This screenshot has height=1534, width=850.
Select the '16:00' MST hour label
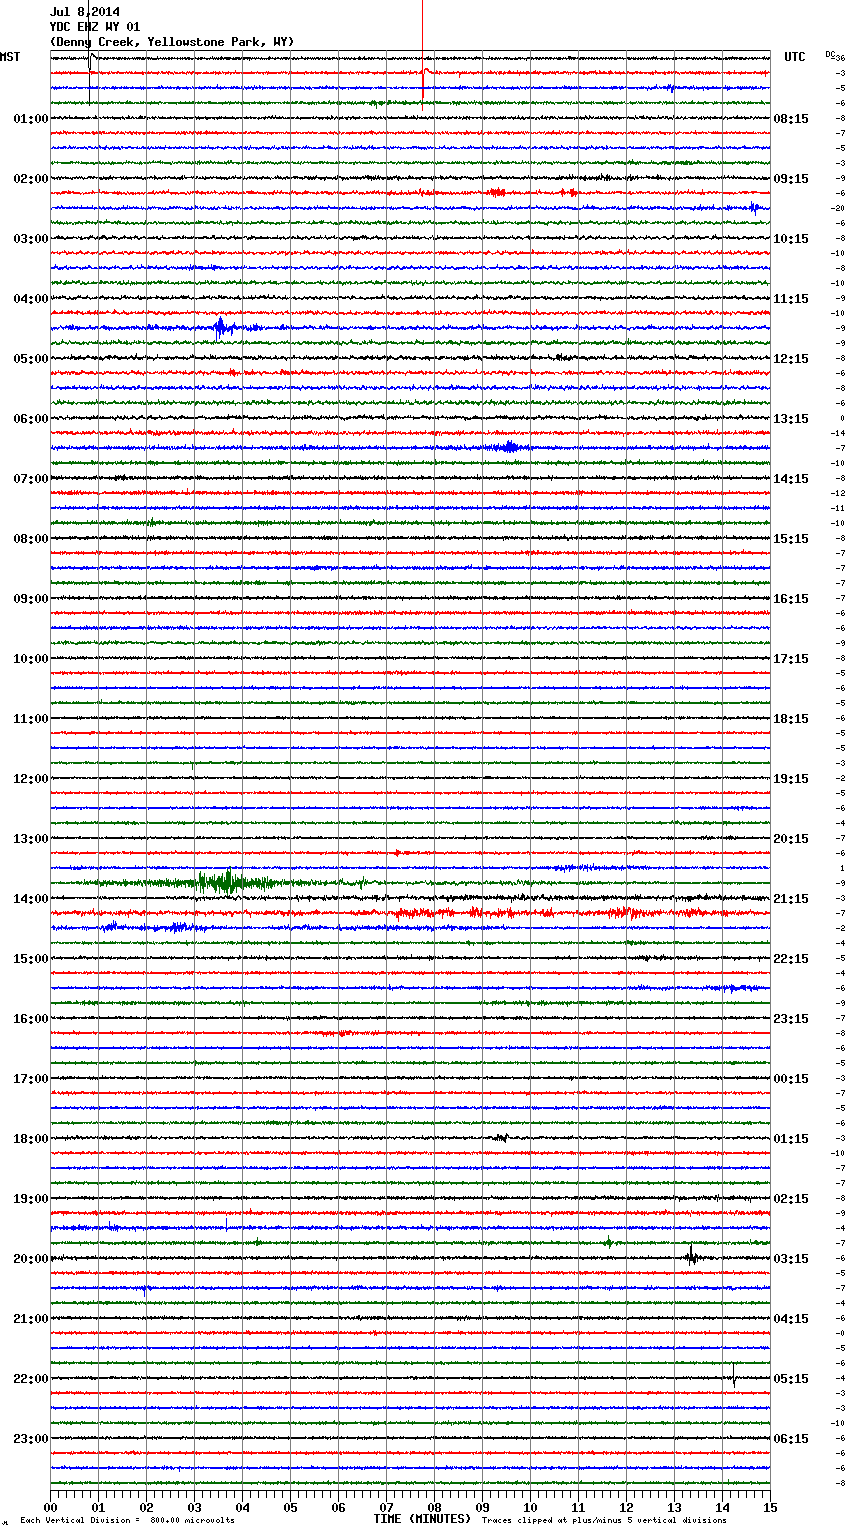pos(31,1019)
